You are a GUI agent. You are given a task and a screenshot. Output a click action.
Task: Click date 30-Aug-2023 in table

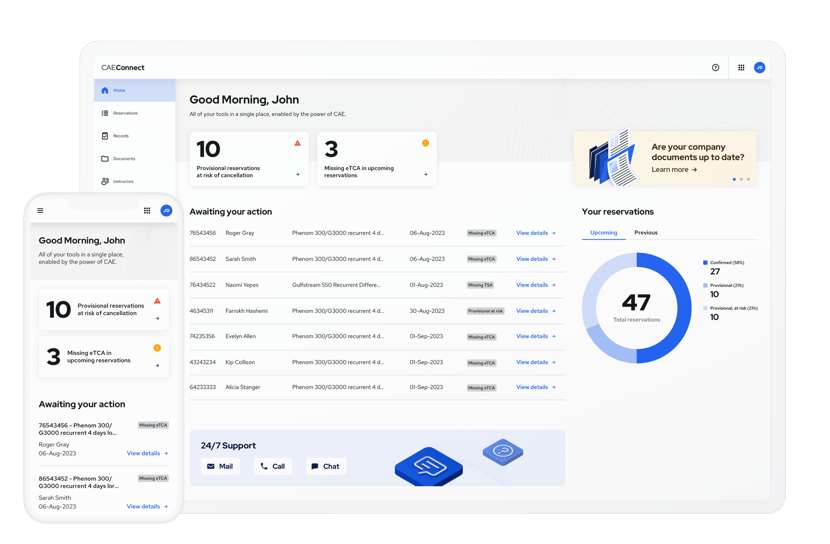pos(427,311)
